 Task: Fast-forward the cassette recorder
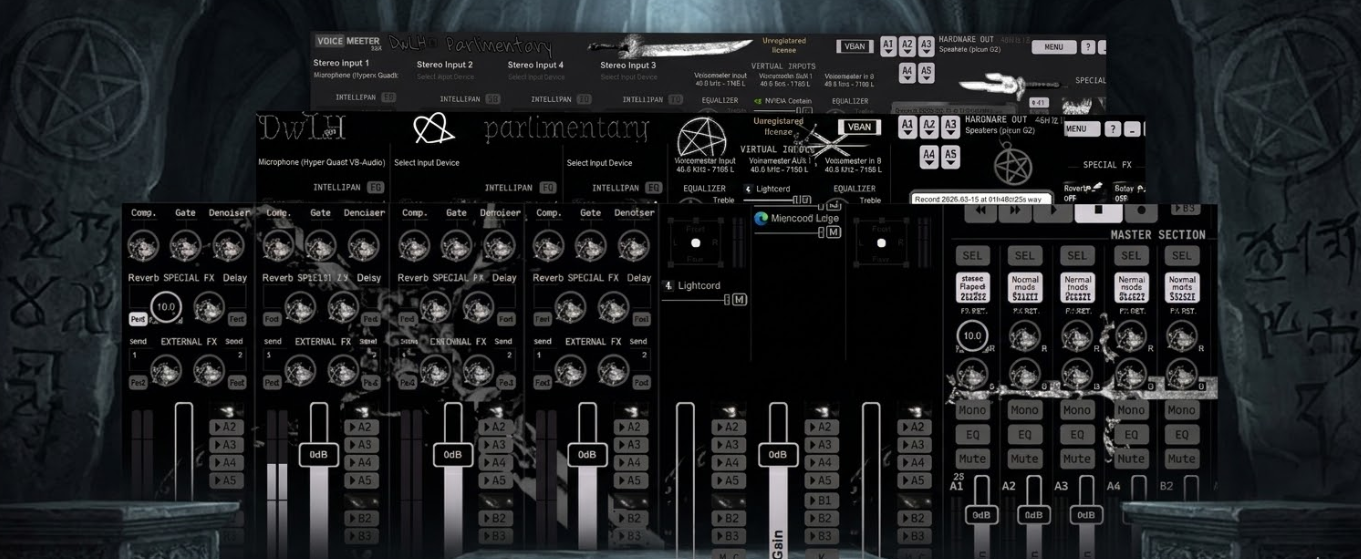tap(1016, 211)
